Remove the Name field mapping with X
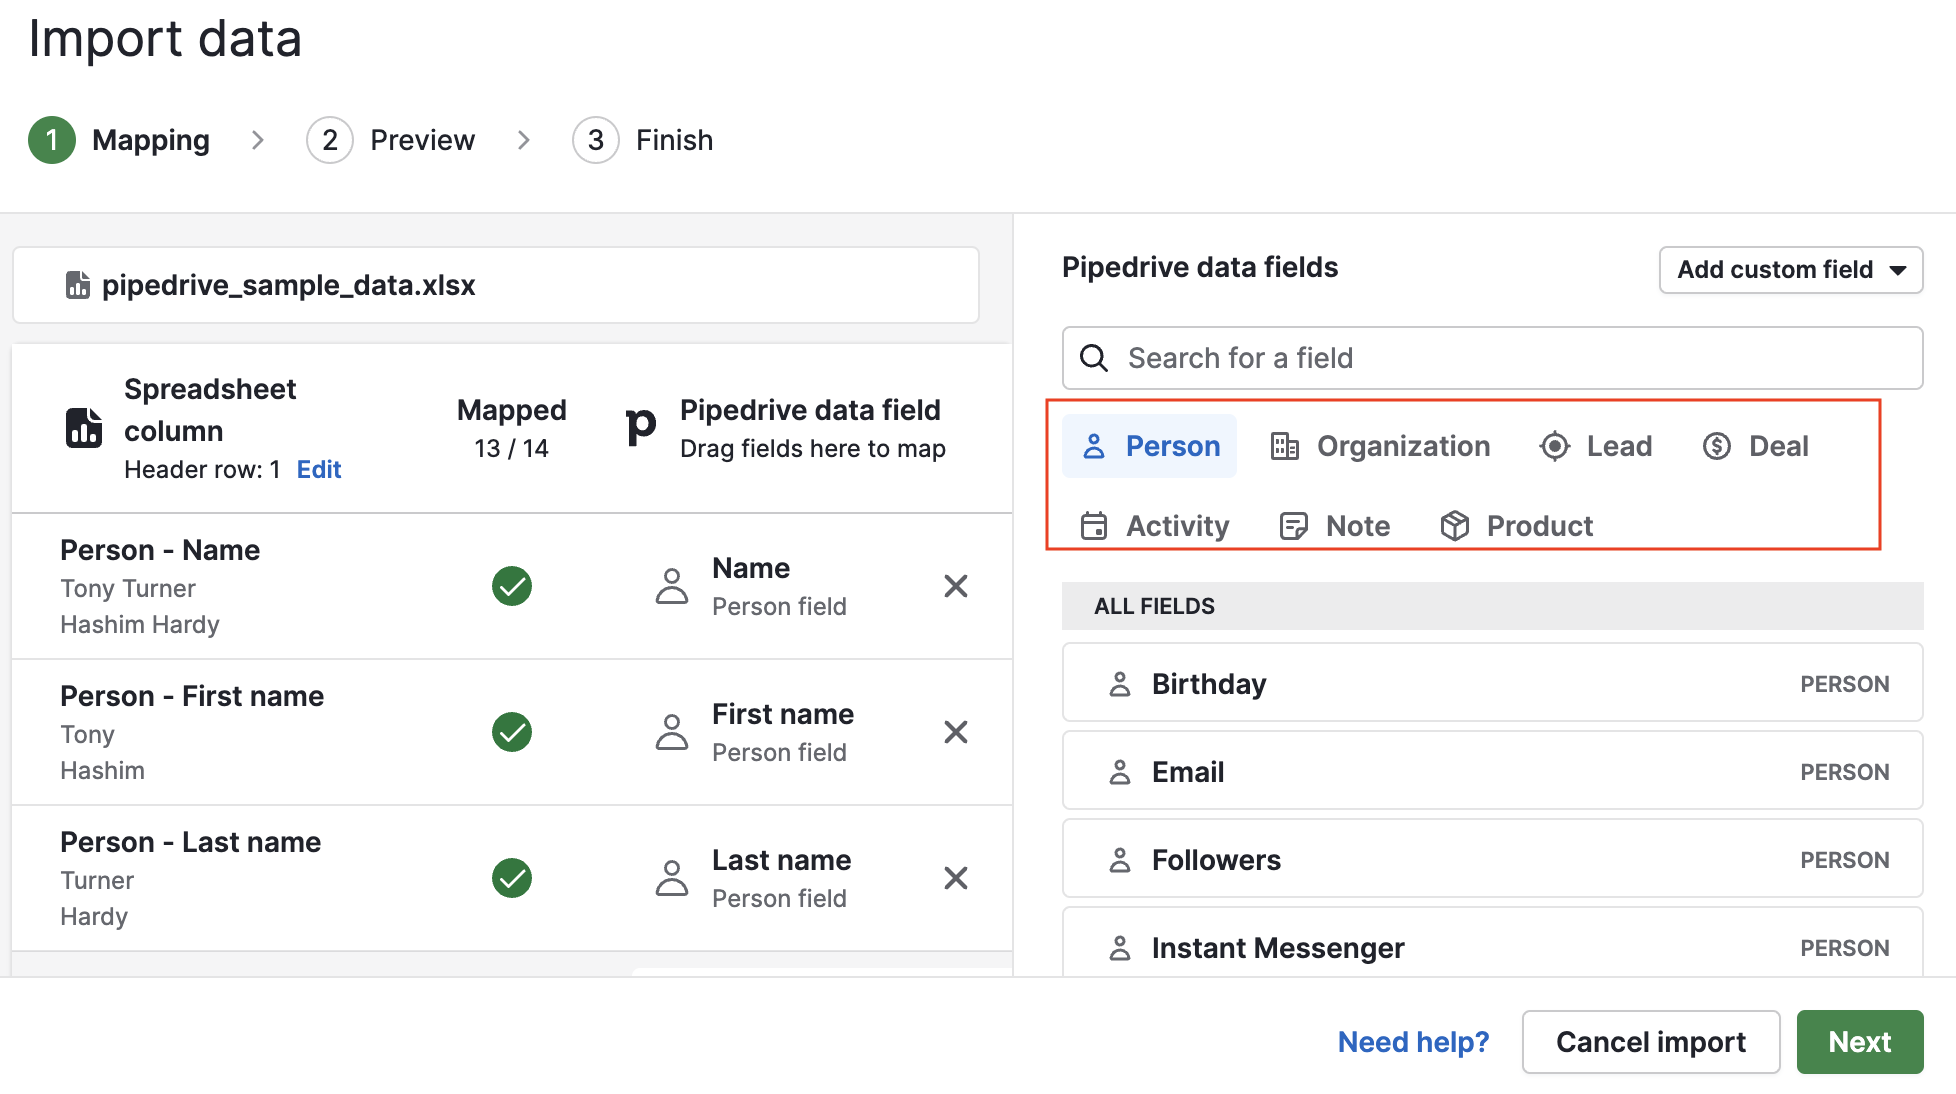1956x1094 pixels. tap(956, 586)
